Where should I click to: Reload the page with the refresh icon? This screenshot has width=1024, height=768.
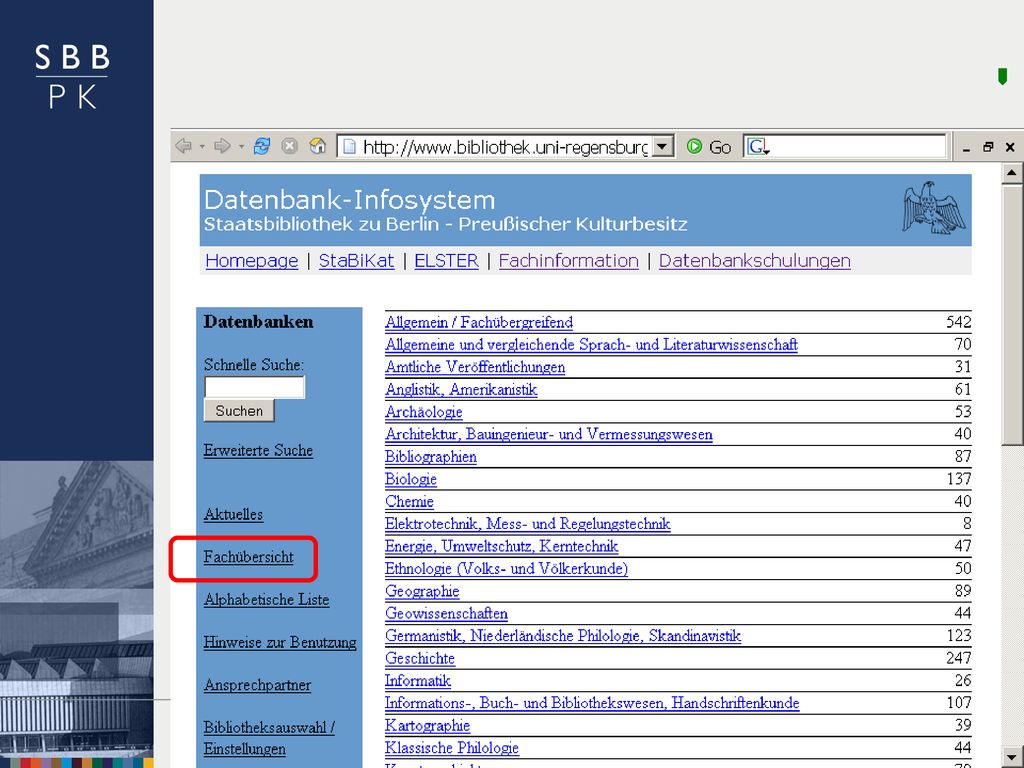point(262,146)
